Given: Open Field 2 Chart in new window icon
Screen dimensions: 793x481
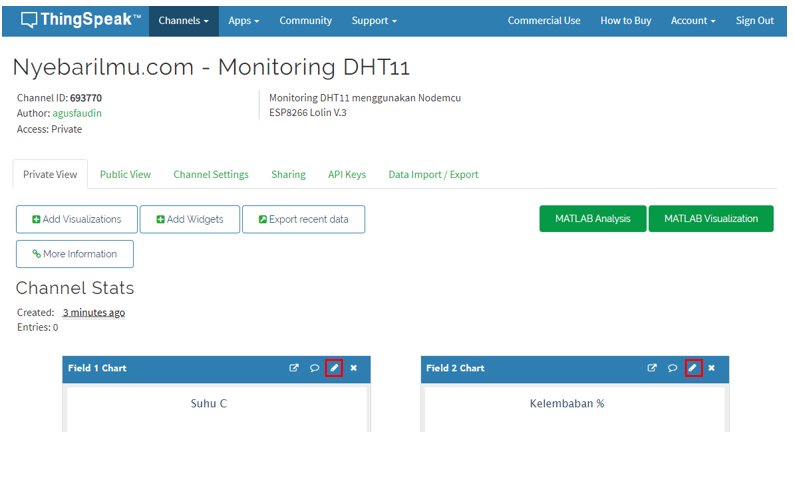Looking at the screenshot, I should click(652, 368).
